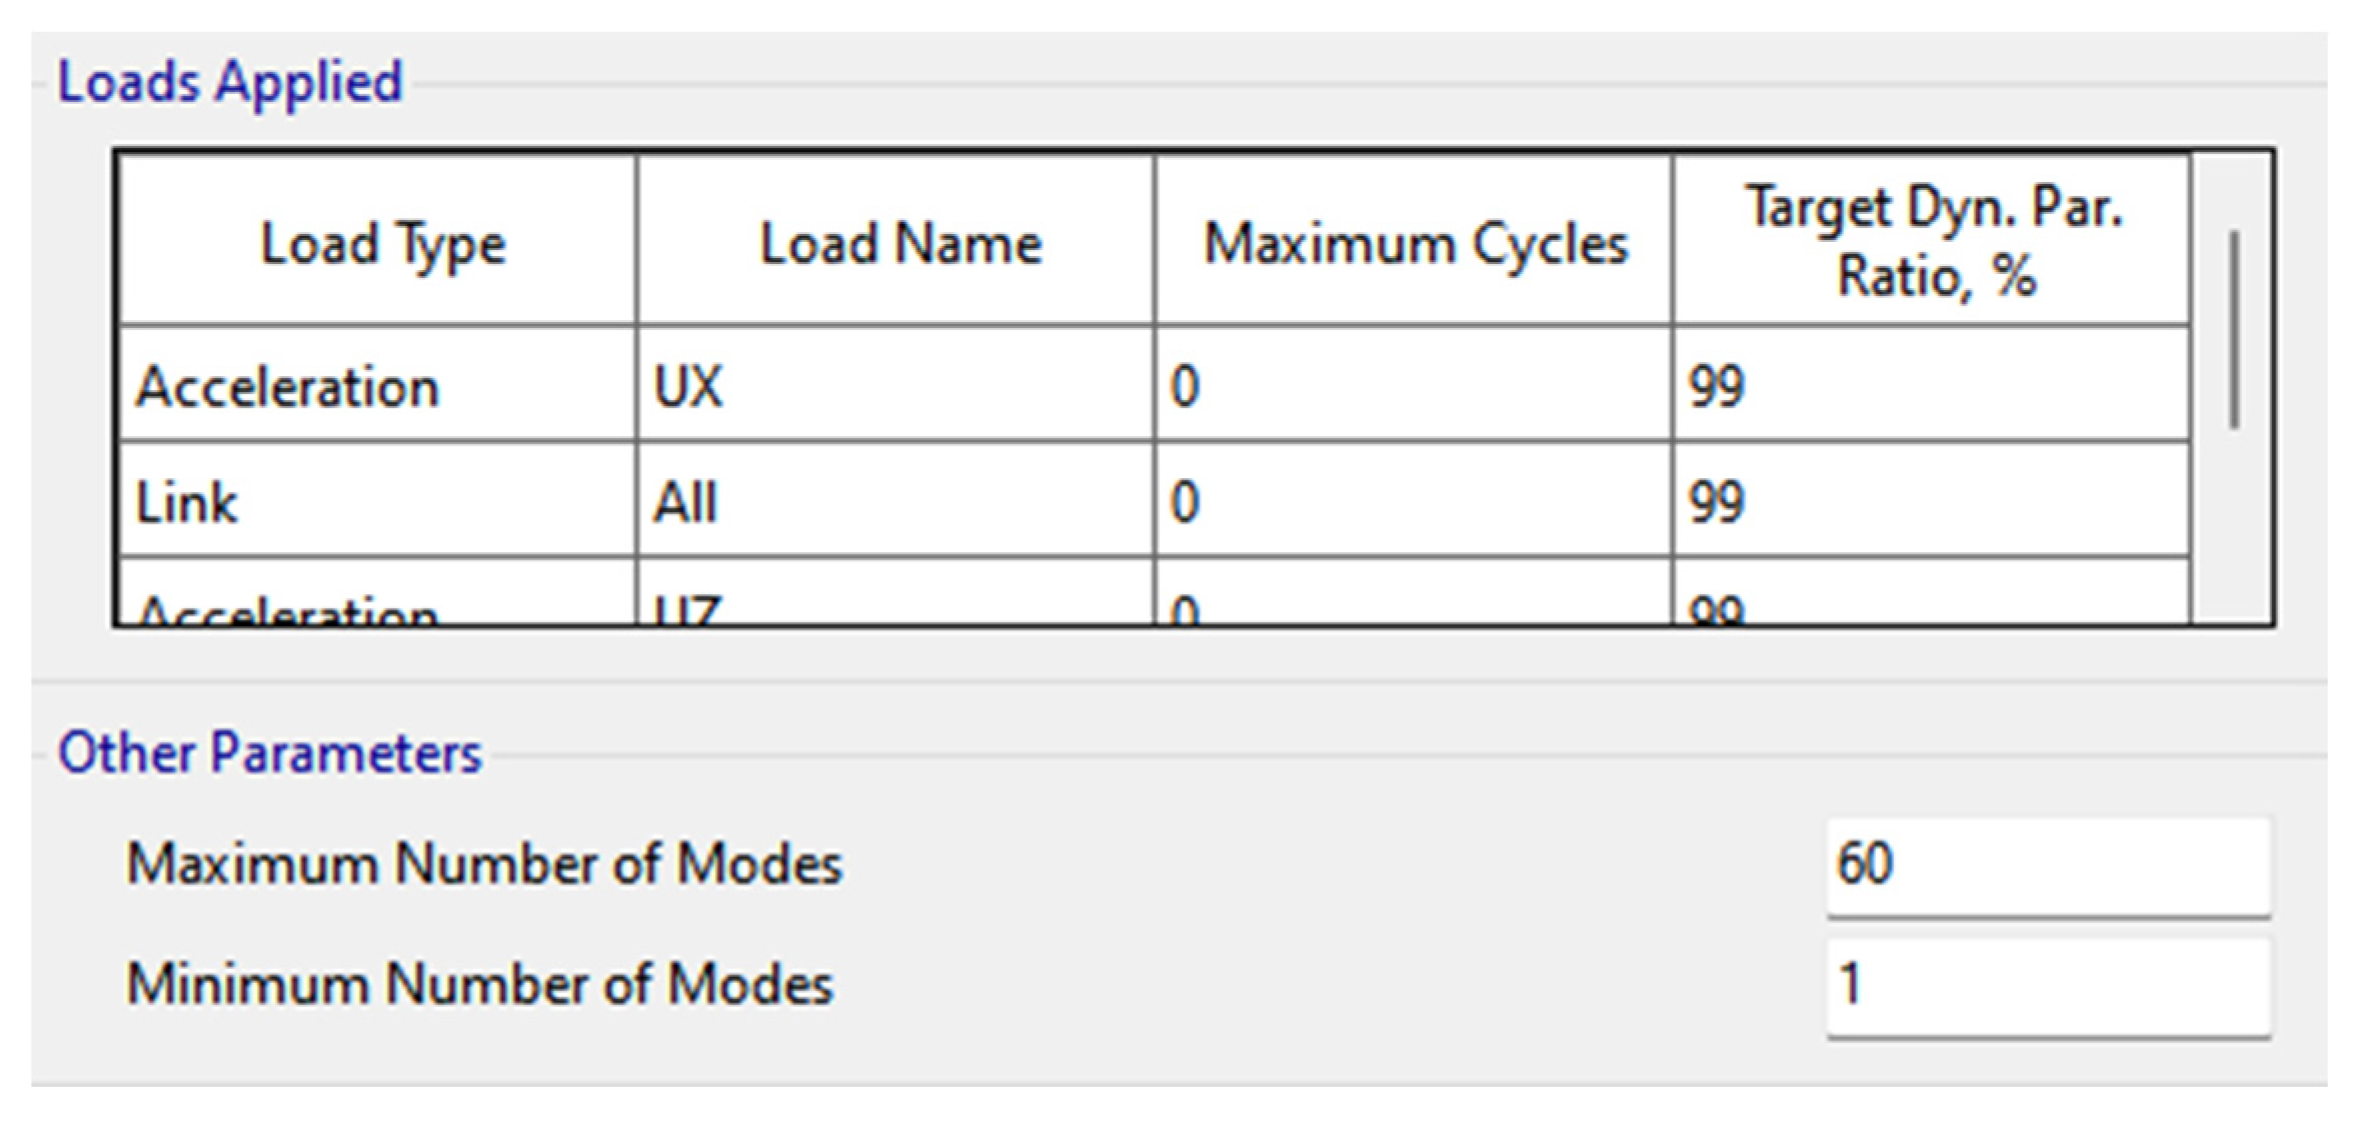Click the Load Name column header
The width and height of the screenshot is (2362, 1128).
[x=895, y=240]
